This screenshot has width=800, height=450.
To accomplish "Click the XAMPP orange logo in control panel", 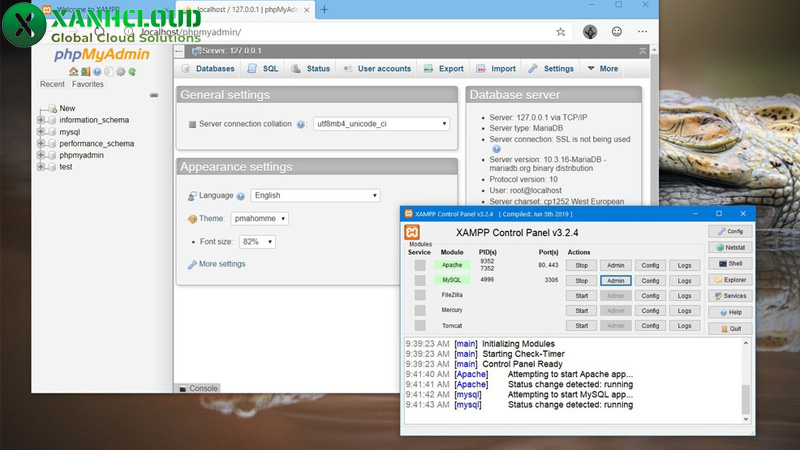I will [x=412, y=232].
